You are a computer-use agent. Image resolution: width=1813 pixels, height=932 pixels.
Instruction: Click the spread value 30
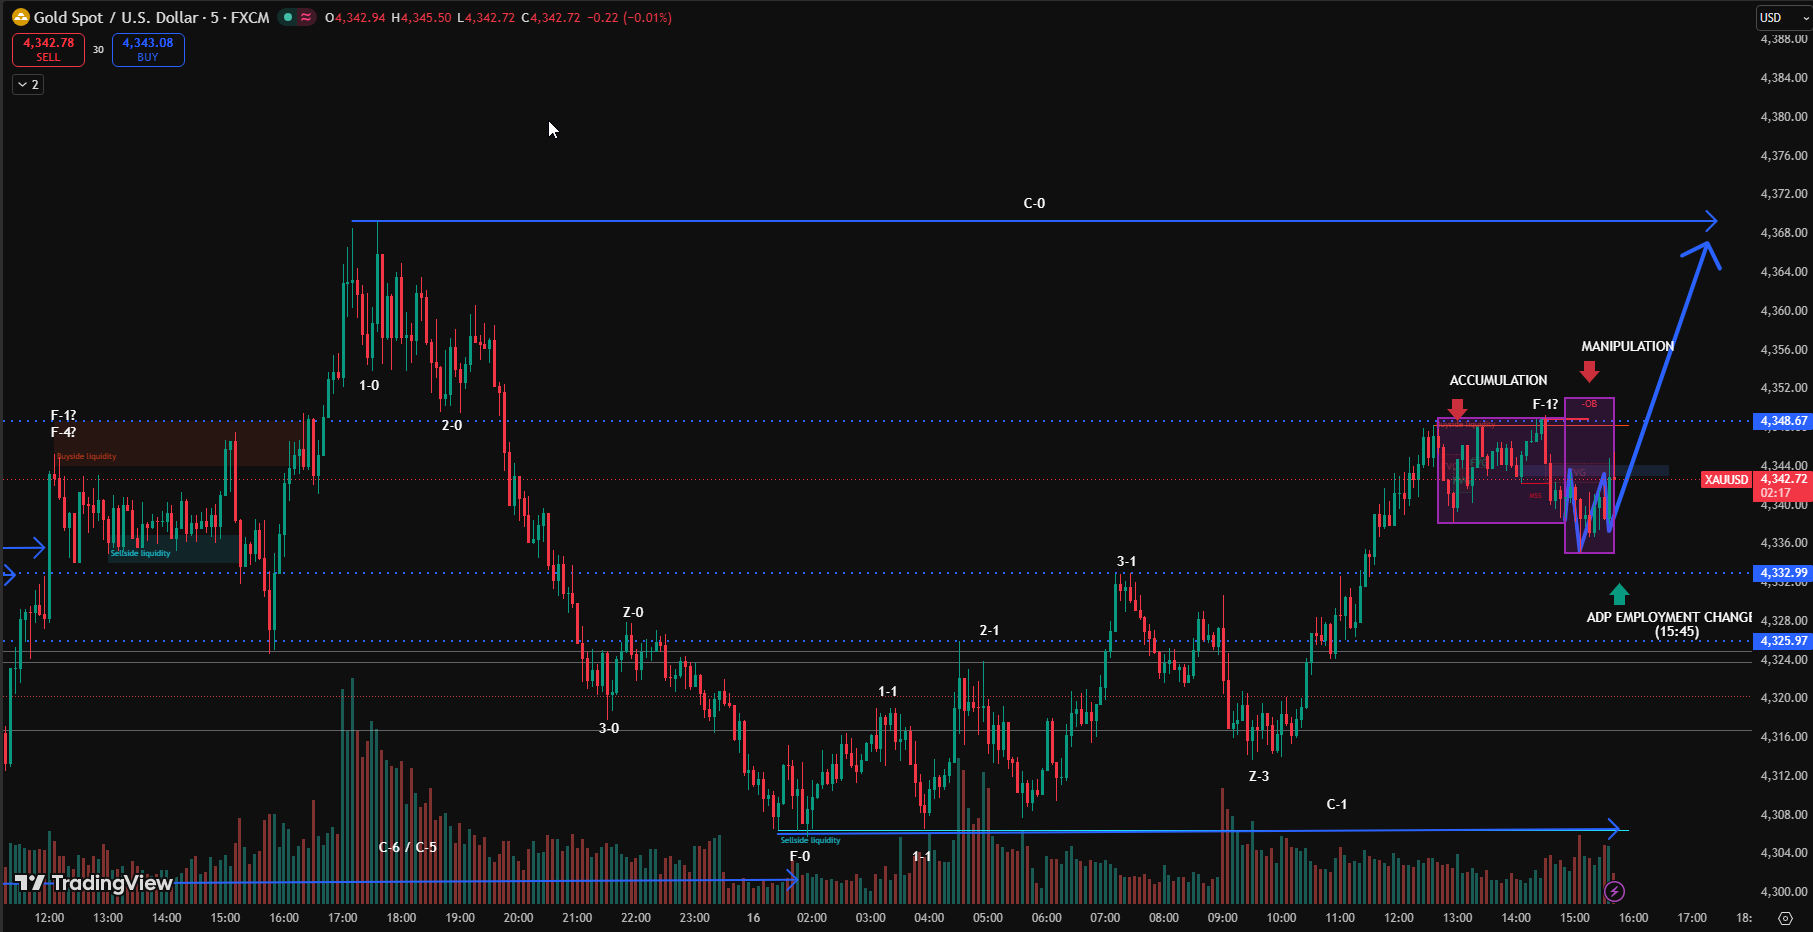point(98,49)
